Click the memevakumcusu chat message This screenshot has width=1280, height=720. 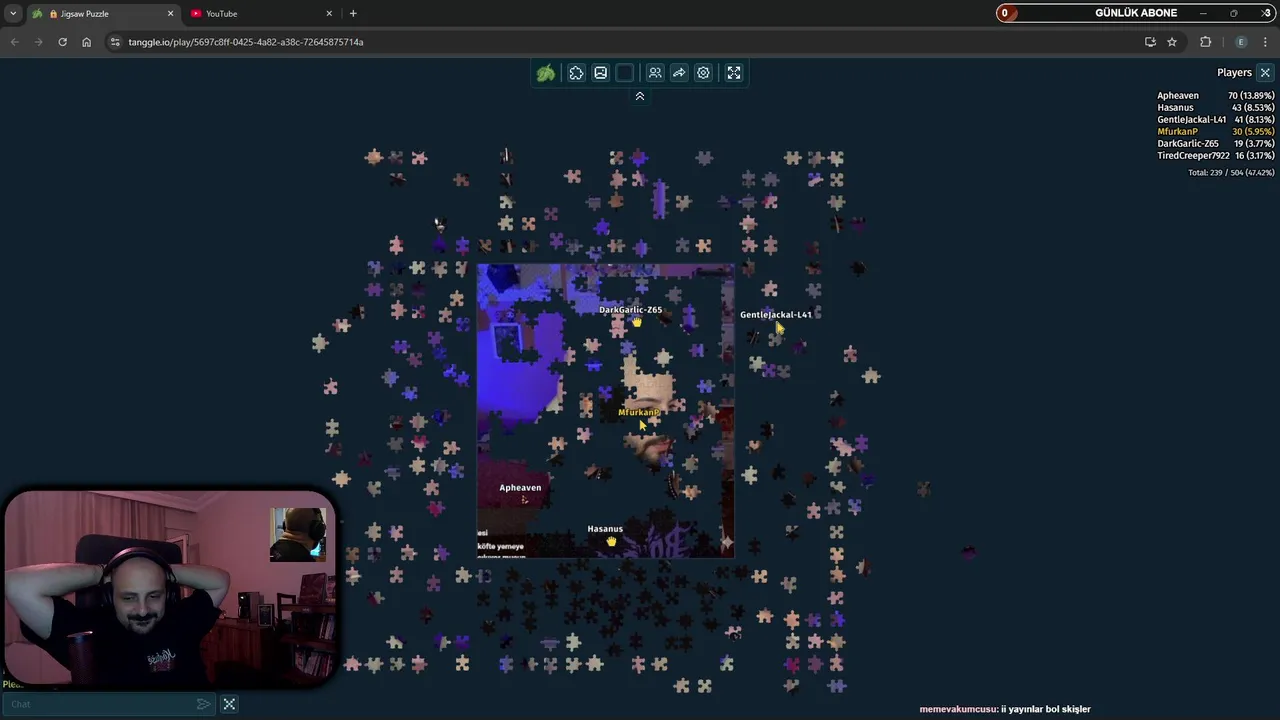1005,709
